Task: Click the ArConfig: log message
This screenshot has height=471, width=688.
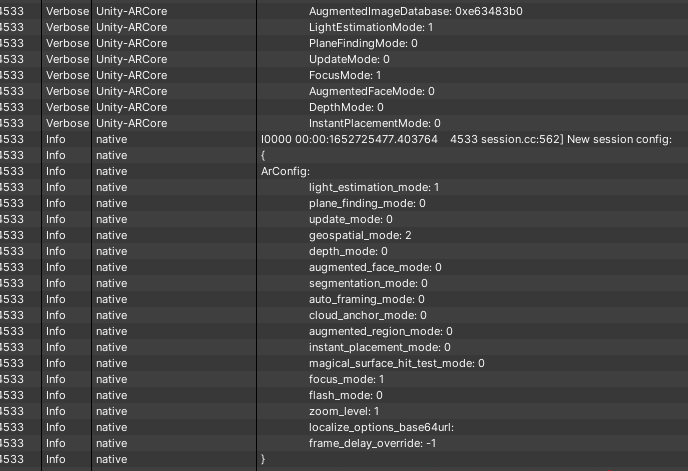Action: pos(285,172)
